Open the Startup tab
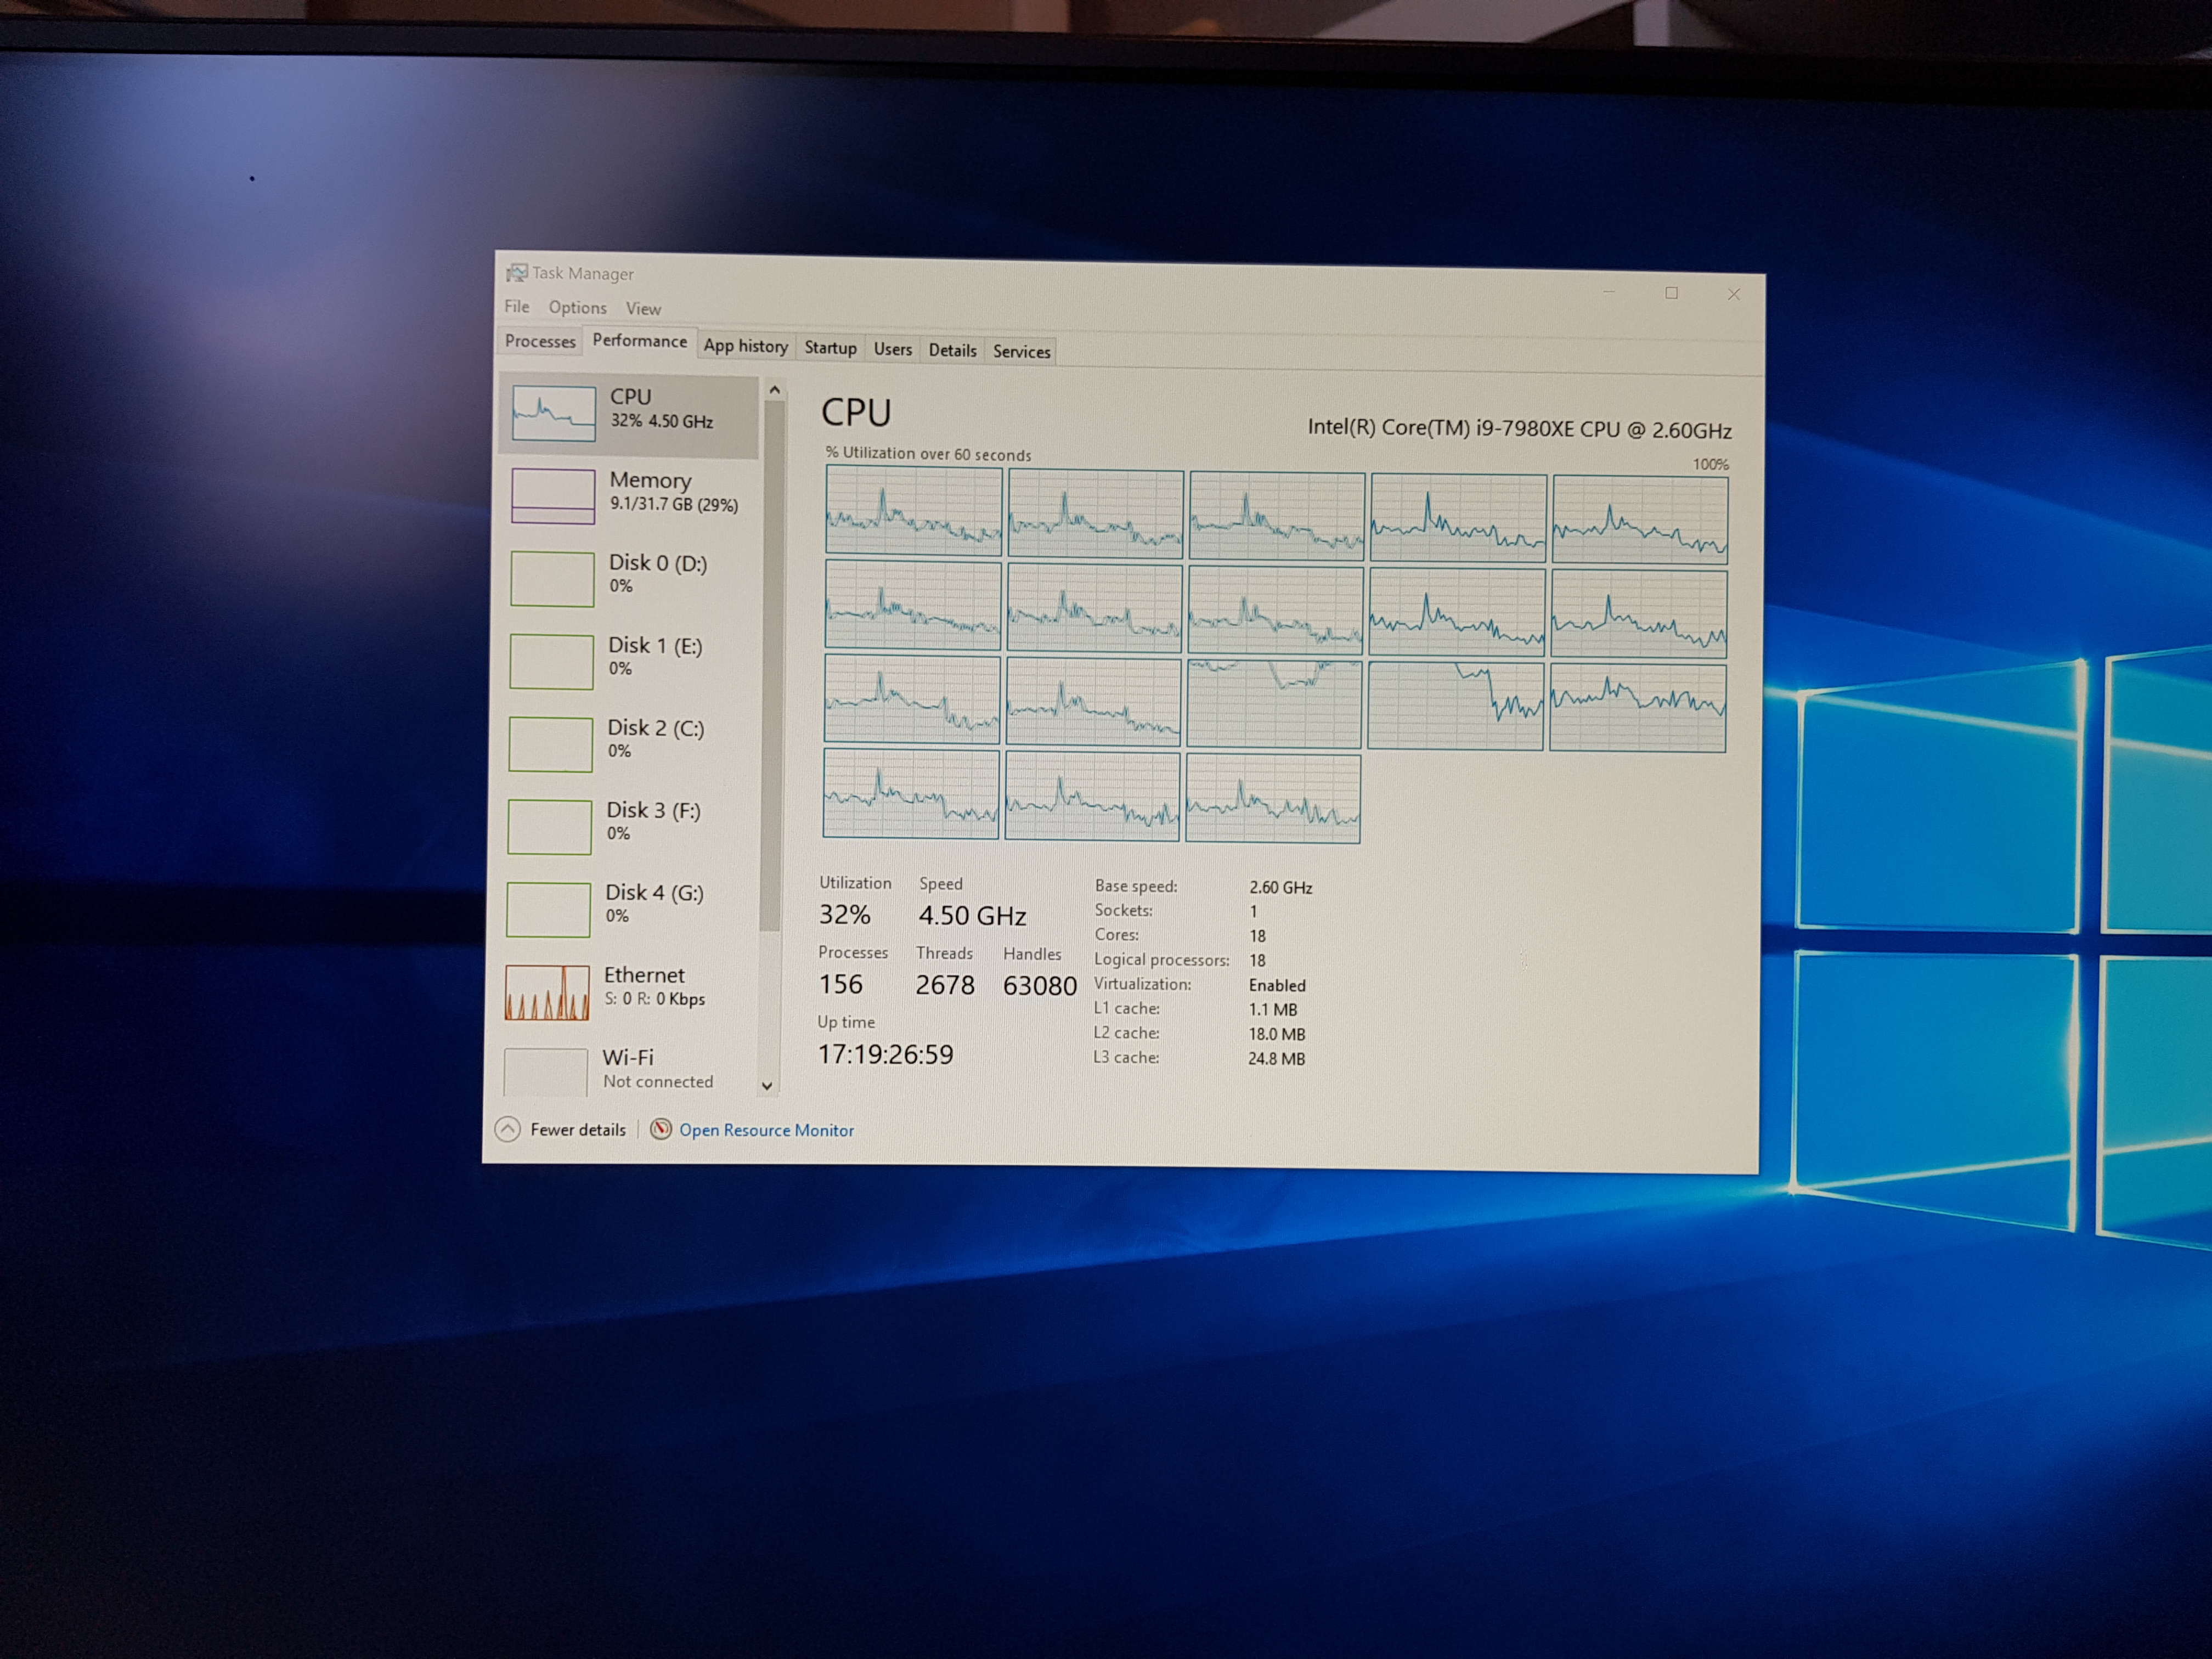 tap(830, 347)
